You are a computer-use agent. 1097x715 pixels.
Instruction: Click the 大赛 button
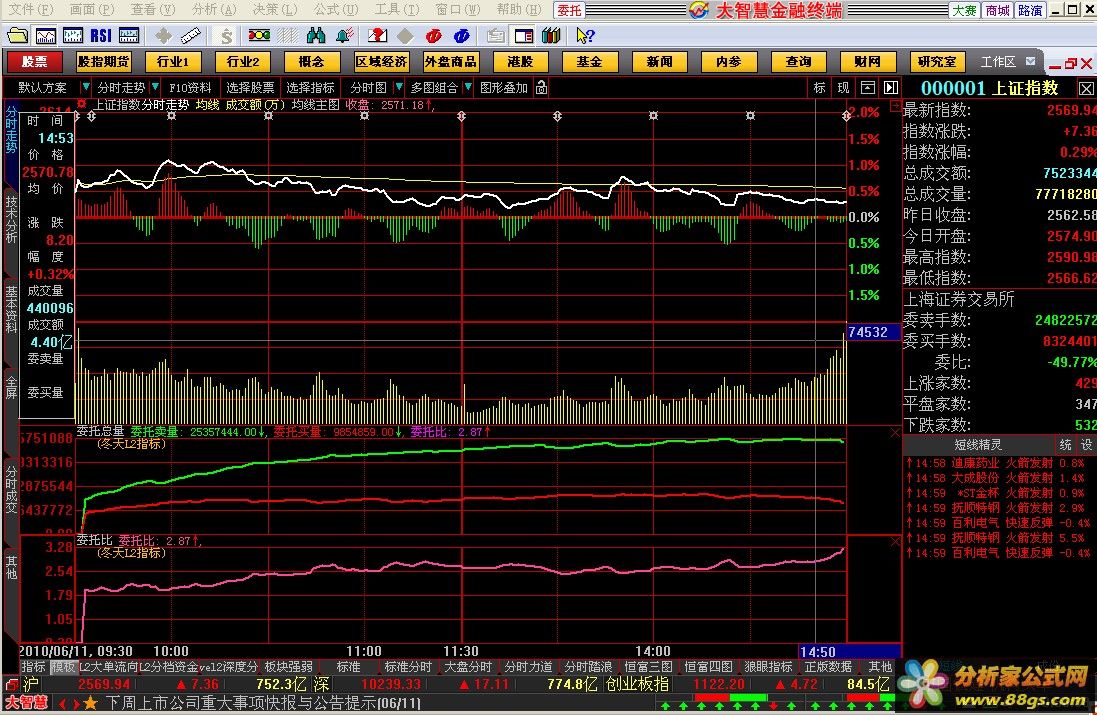click(963, 10)
